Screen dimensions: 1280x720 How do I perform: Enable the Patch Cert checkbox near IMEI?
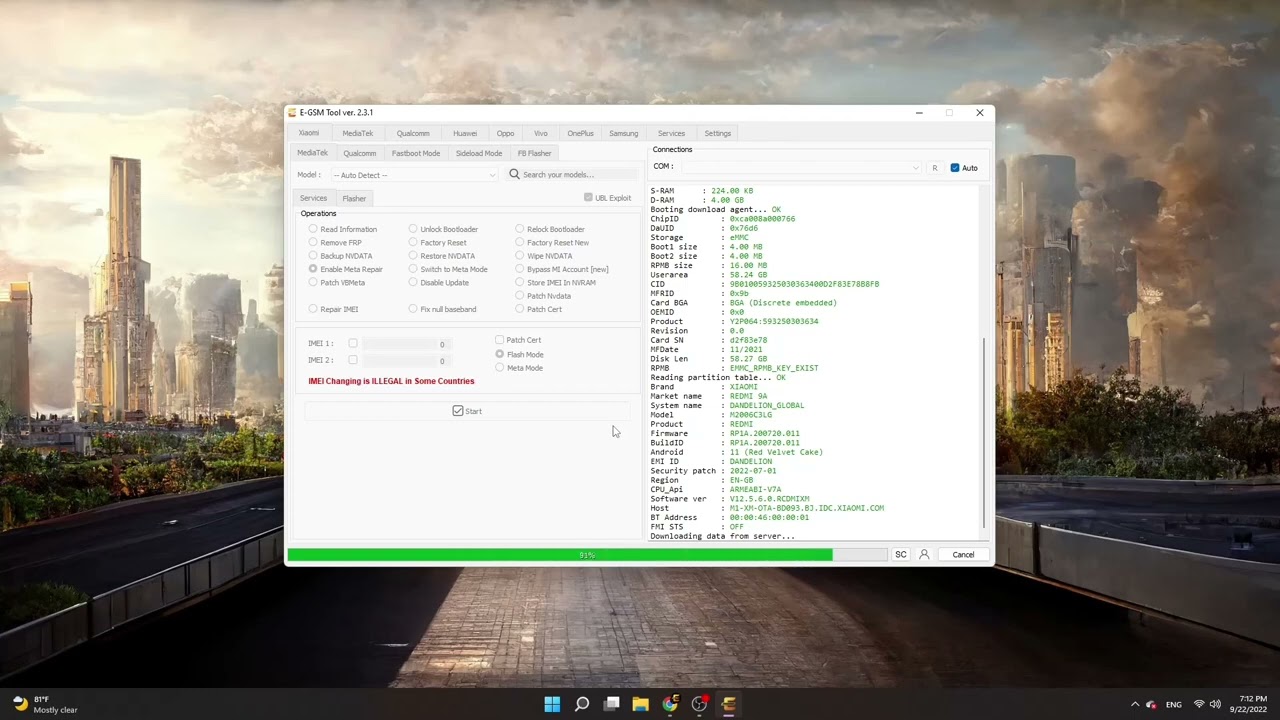500,340
